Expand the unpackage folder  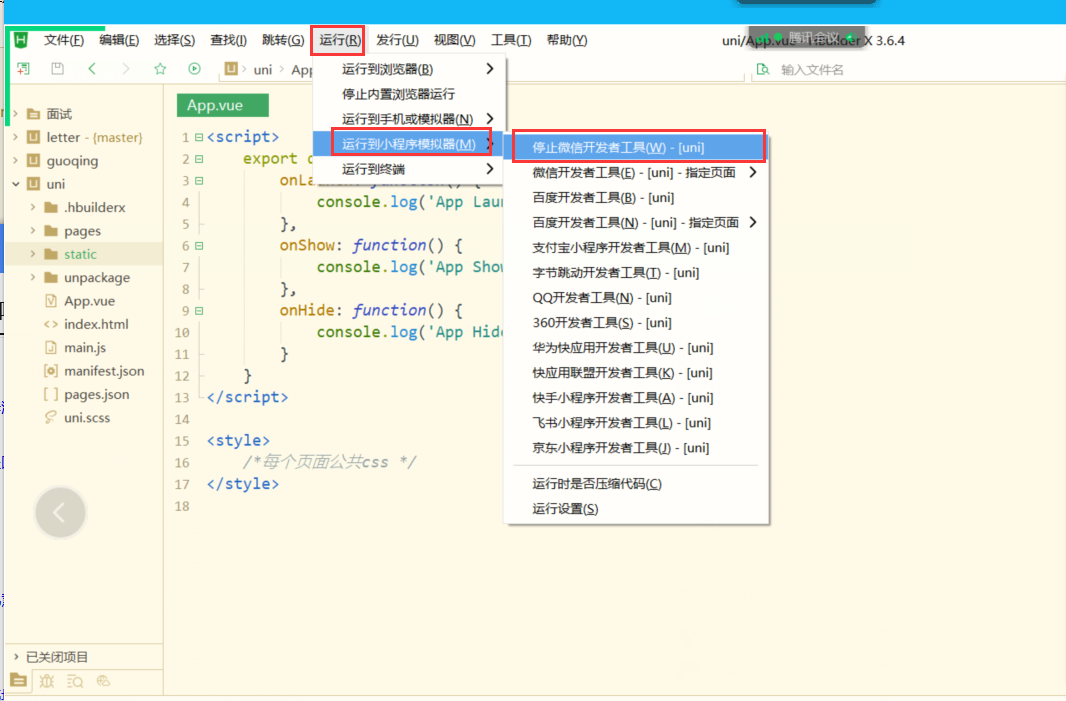[33, 277]
